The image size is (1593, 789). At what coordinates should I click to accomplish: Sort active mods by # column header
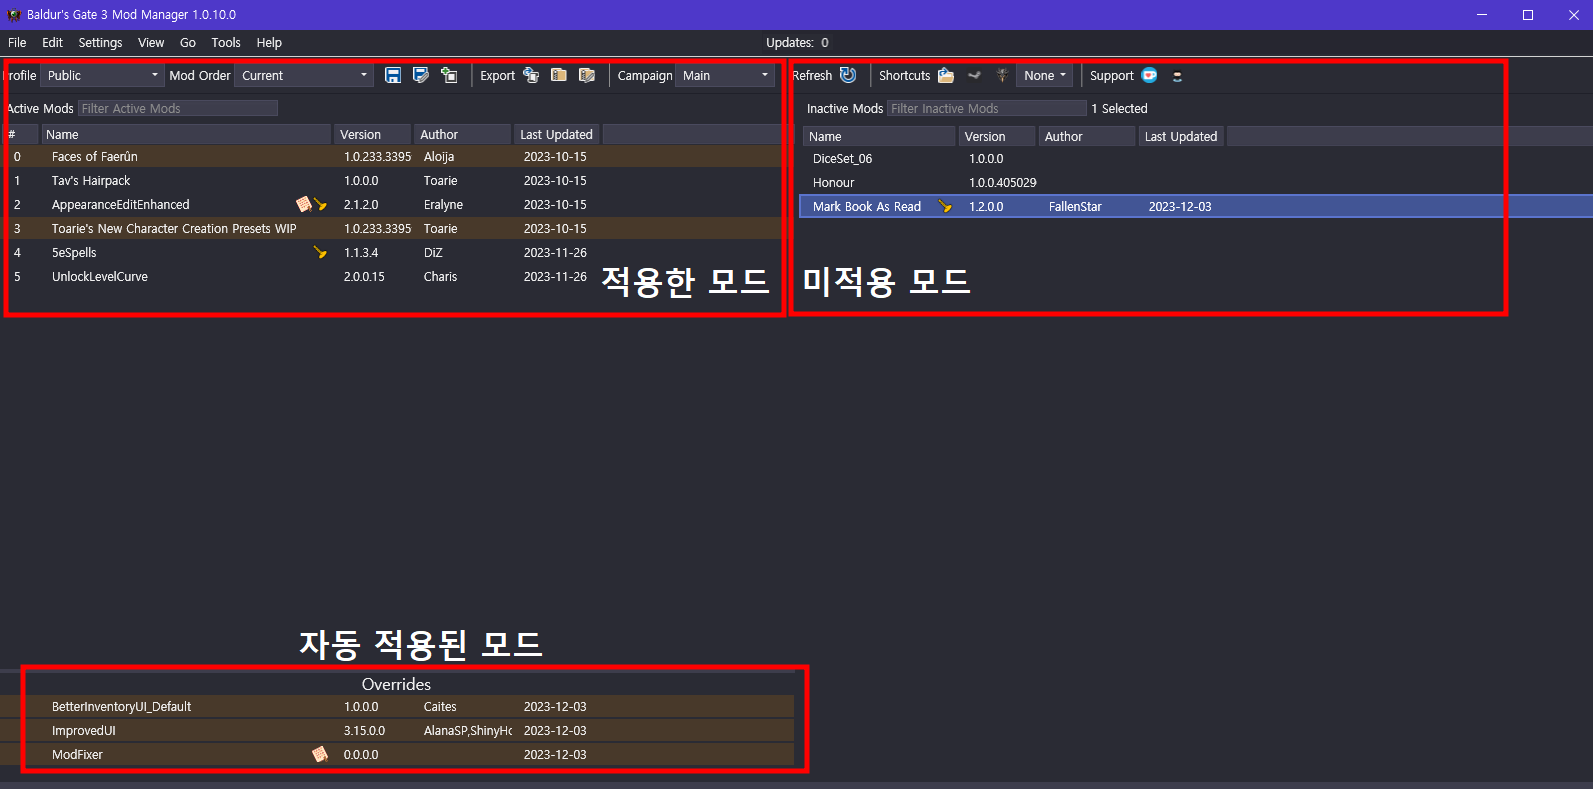click(x=20, y=134)
